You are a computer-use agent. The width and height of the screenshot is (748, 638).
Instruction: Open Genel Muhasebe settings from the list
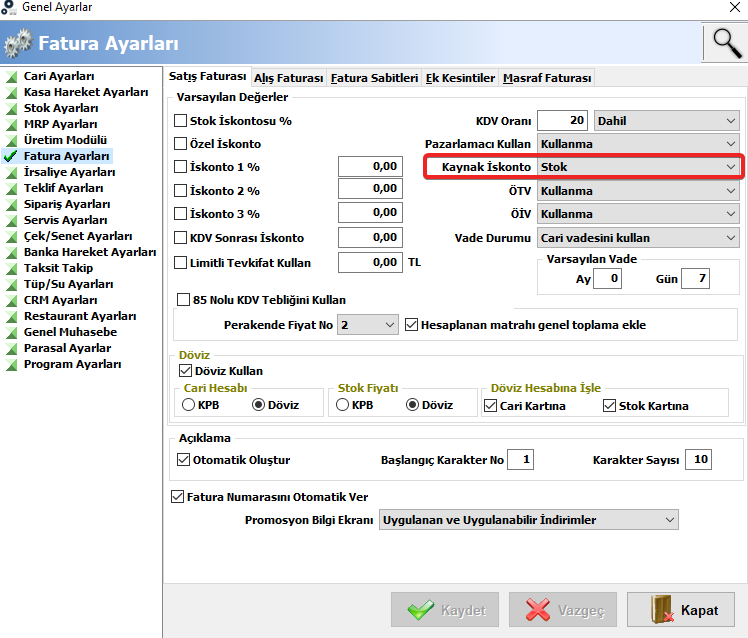click(71, 332)
